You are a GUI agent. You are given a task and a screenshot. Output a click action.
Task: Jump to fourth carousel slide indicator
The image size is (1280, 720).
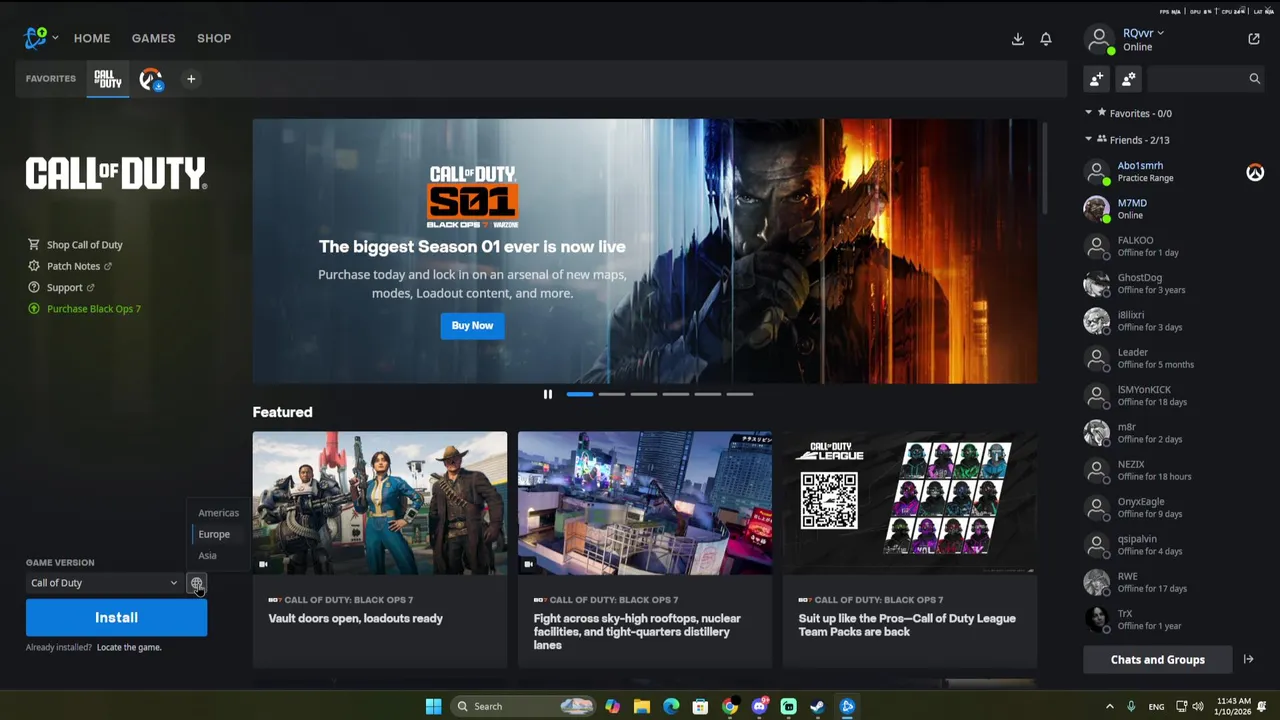pyautogui.click(x=676, y=394)
